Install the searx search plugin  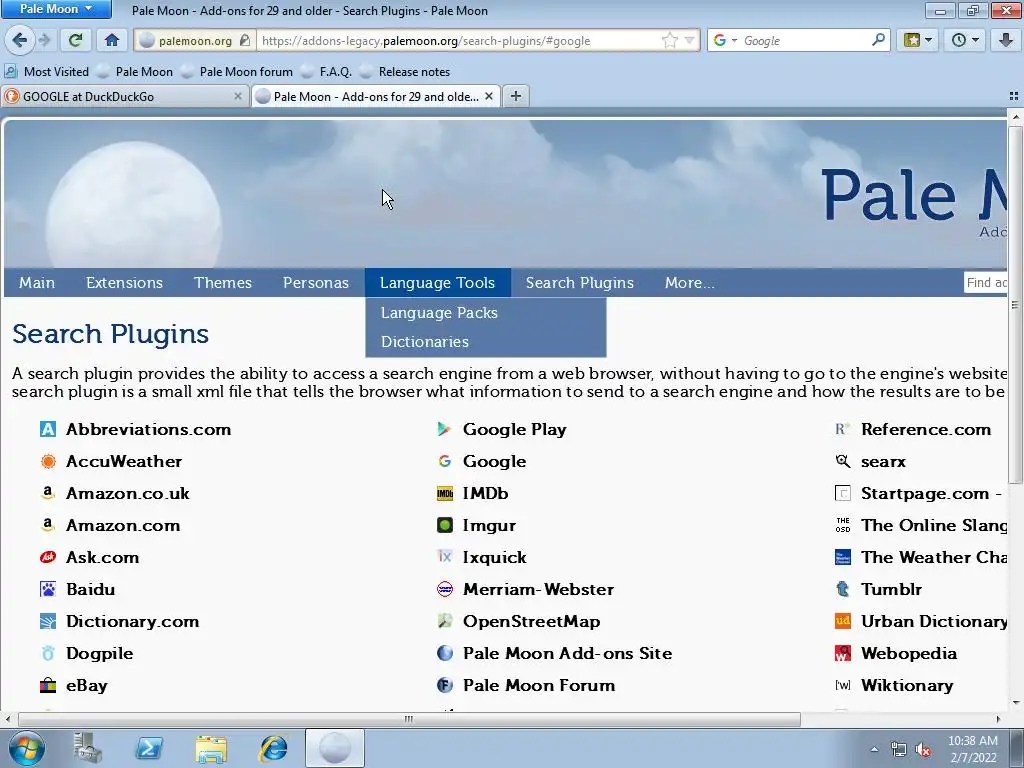[884, 461]
